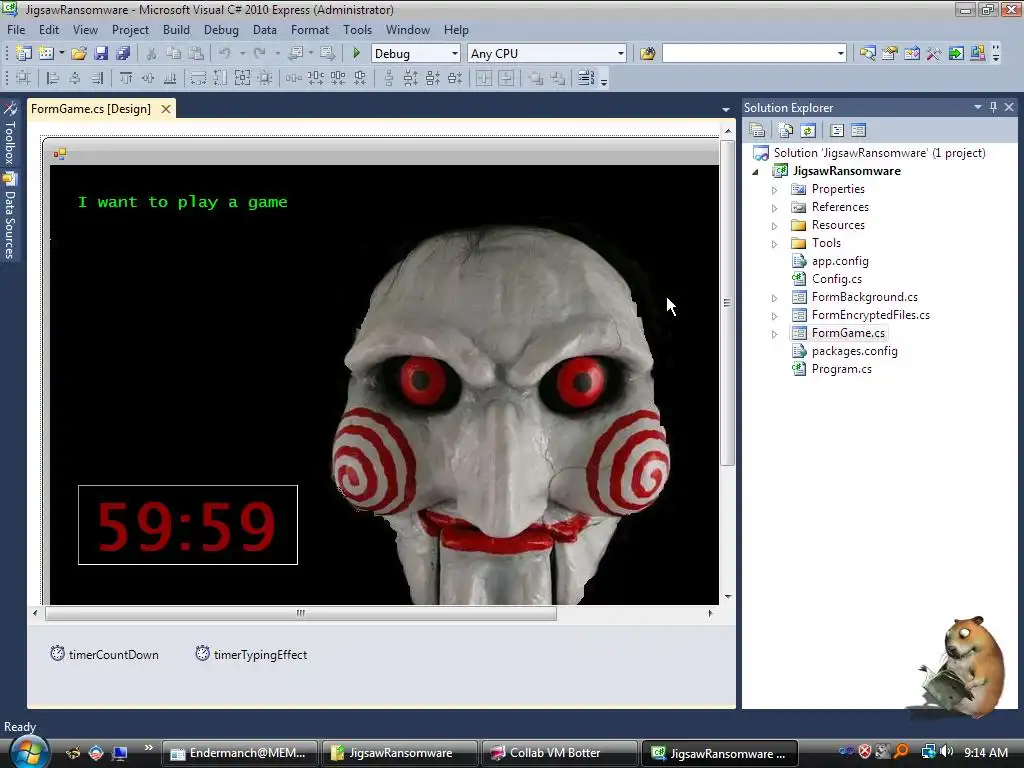This screenshot has height=768, width=1024.
Task: Open the active documents list dropdown arrow
Action: click(x=726, y=110)
